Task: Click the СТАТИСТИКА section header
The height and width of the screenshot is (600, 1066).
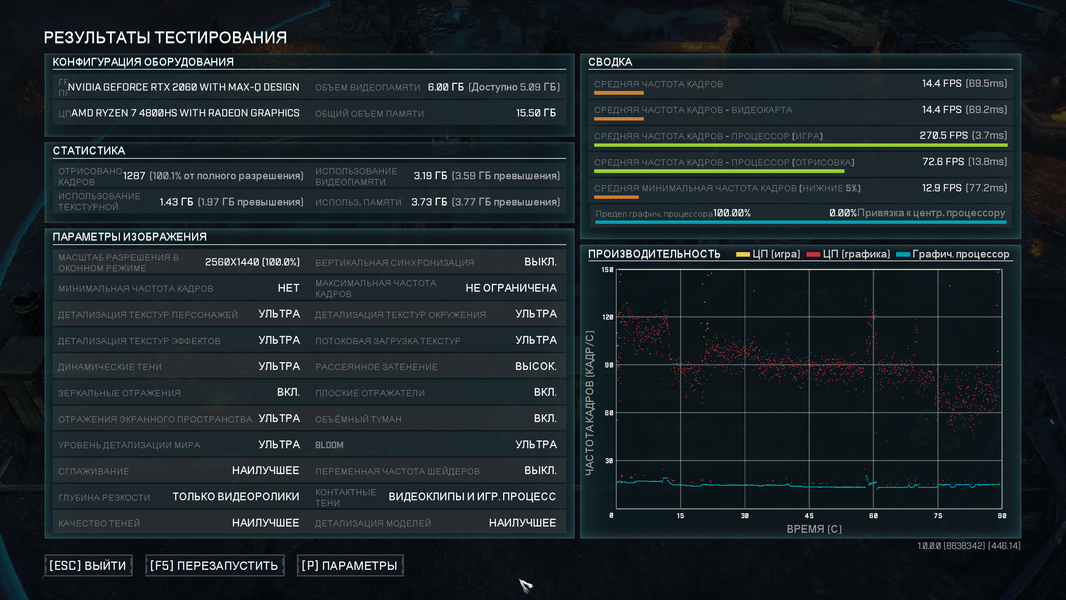Action: click(89, 150)
